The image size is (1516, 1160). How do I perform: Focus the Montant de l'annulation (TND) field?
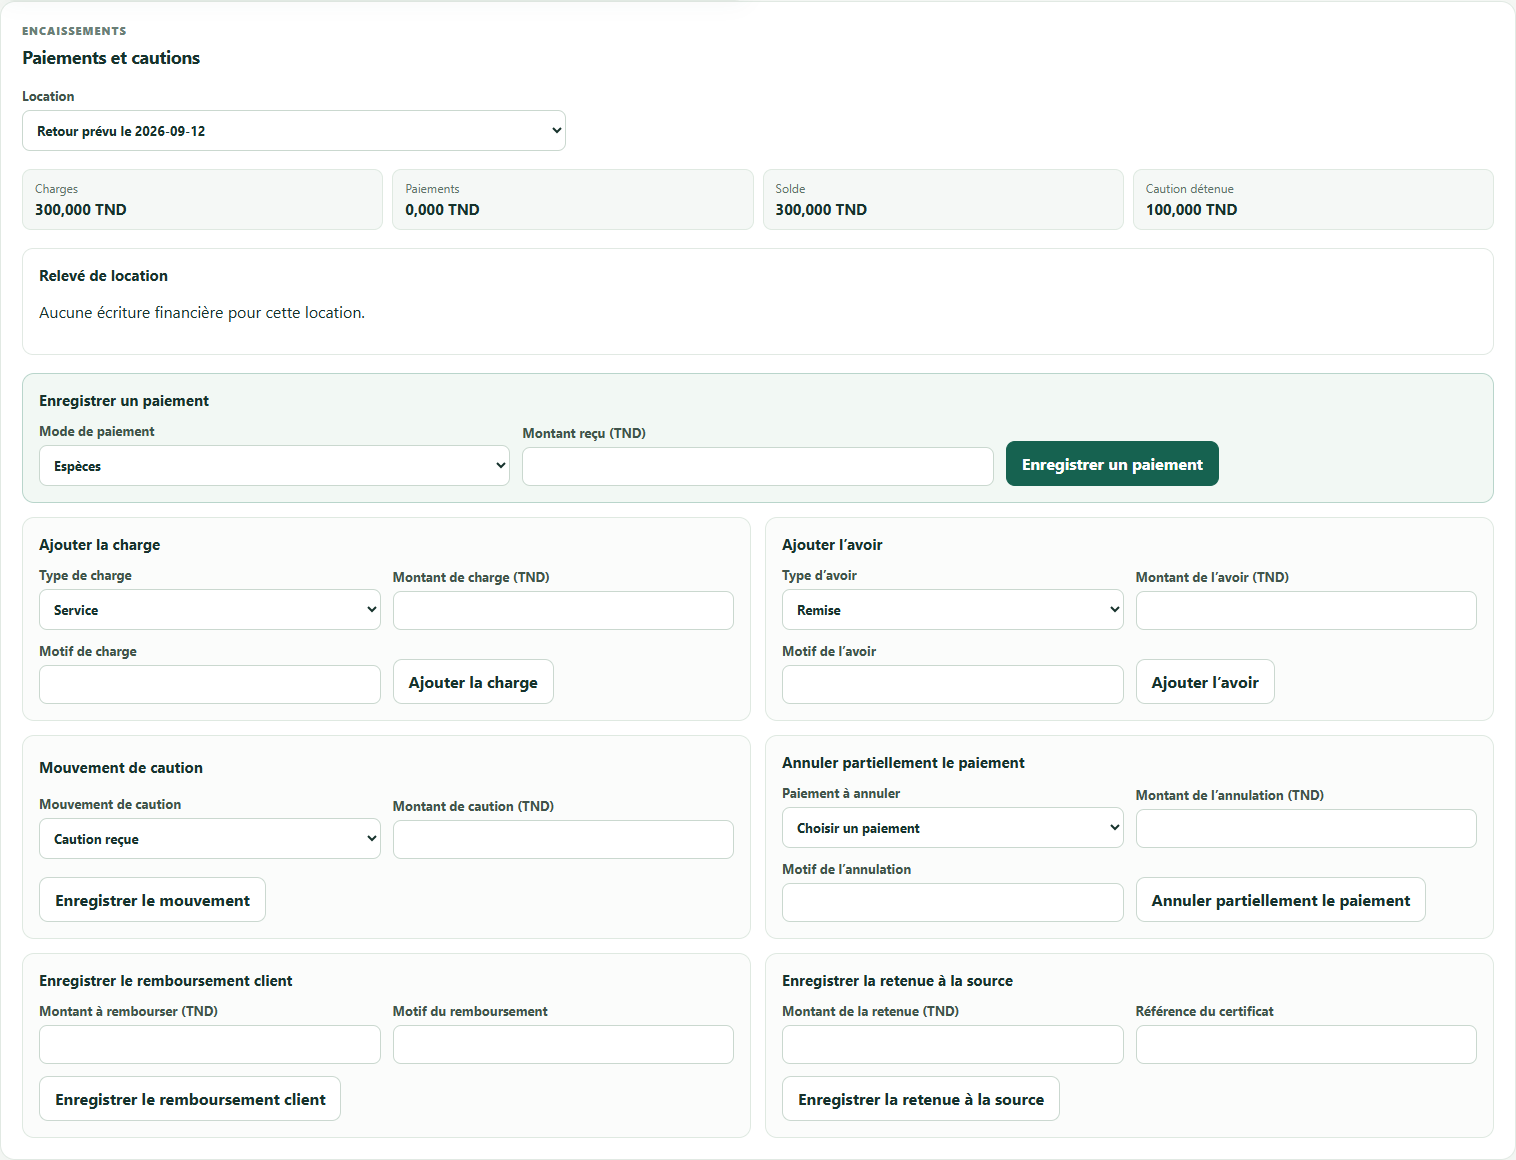tap(1306, 829)
